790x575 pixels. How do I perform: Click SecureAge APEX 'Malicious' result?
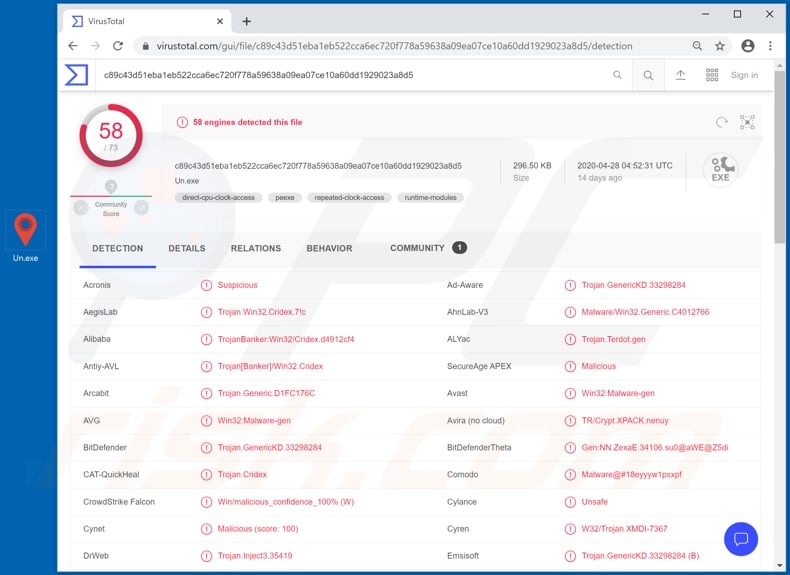599,366
